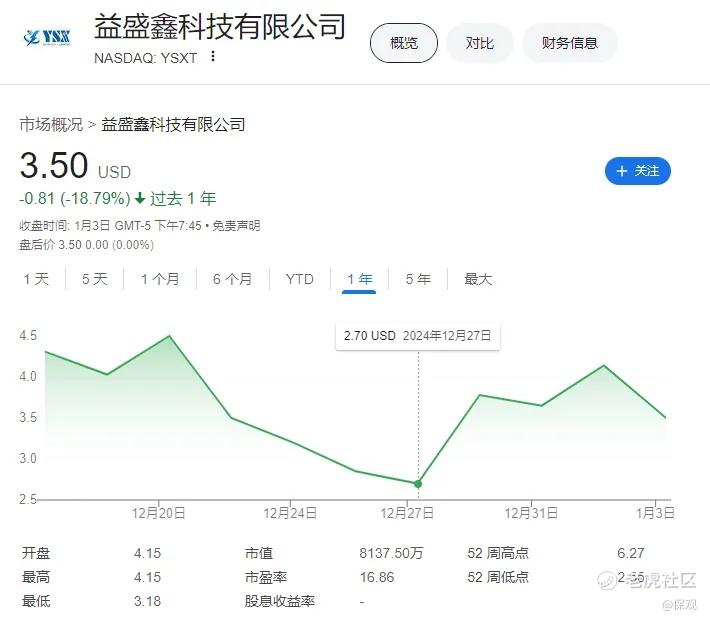Show the 最大 chart range
710x621 pixels.
point(478,279)
